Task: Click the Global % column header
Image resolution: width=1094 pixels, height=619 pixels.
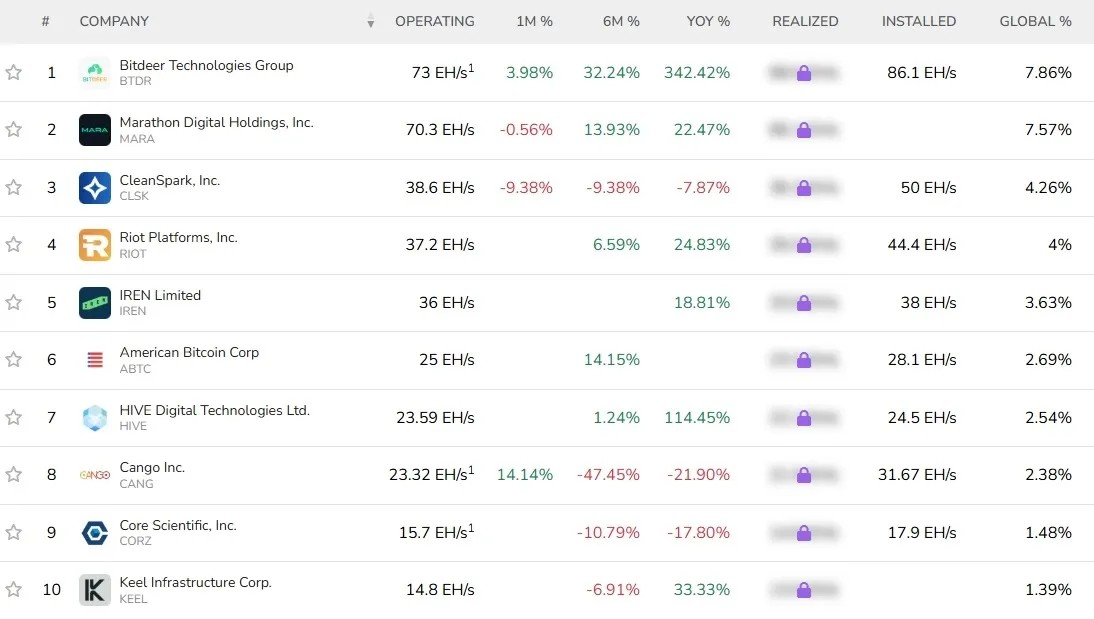Action: [1035, 21]
